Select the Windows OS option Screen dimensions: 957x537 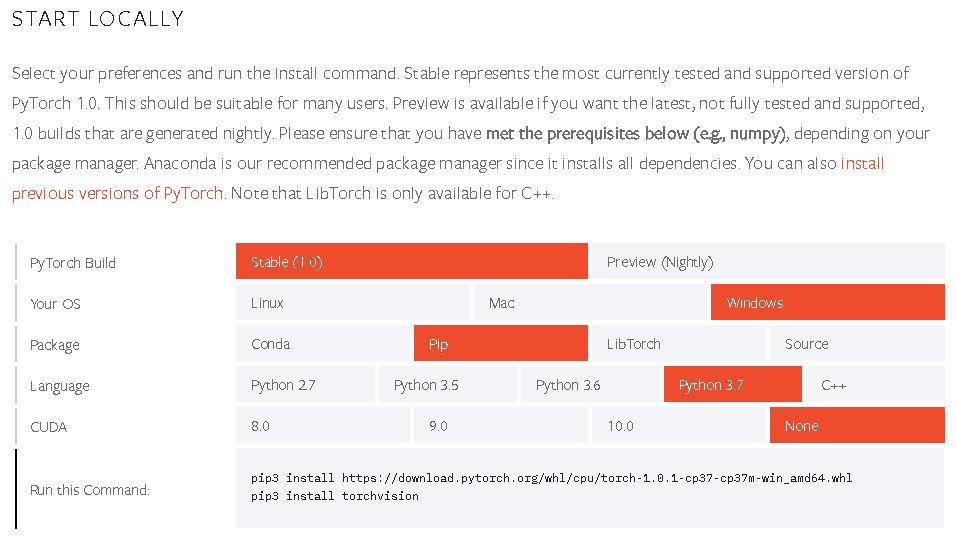click(x=827, y=303)
